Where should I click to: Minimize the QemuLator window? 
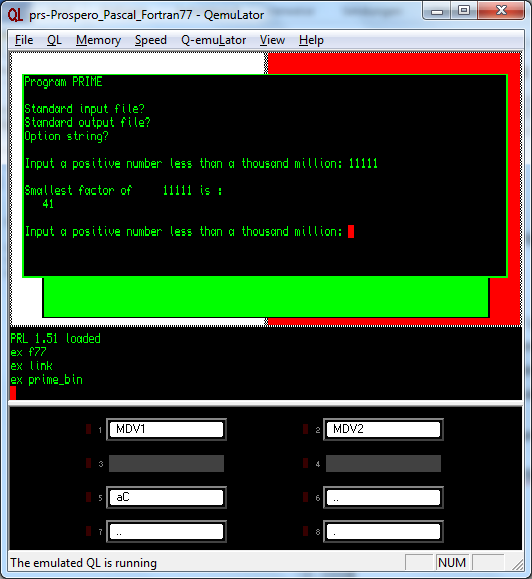click(437, 11)
